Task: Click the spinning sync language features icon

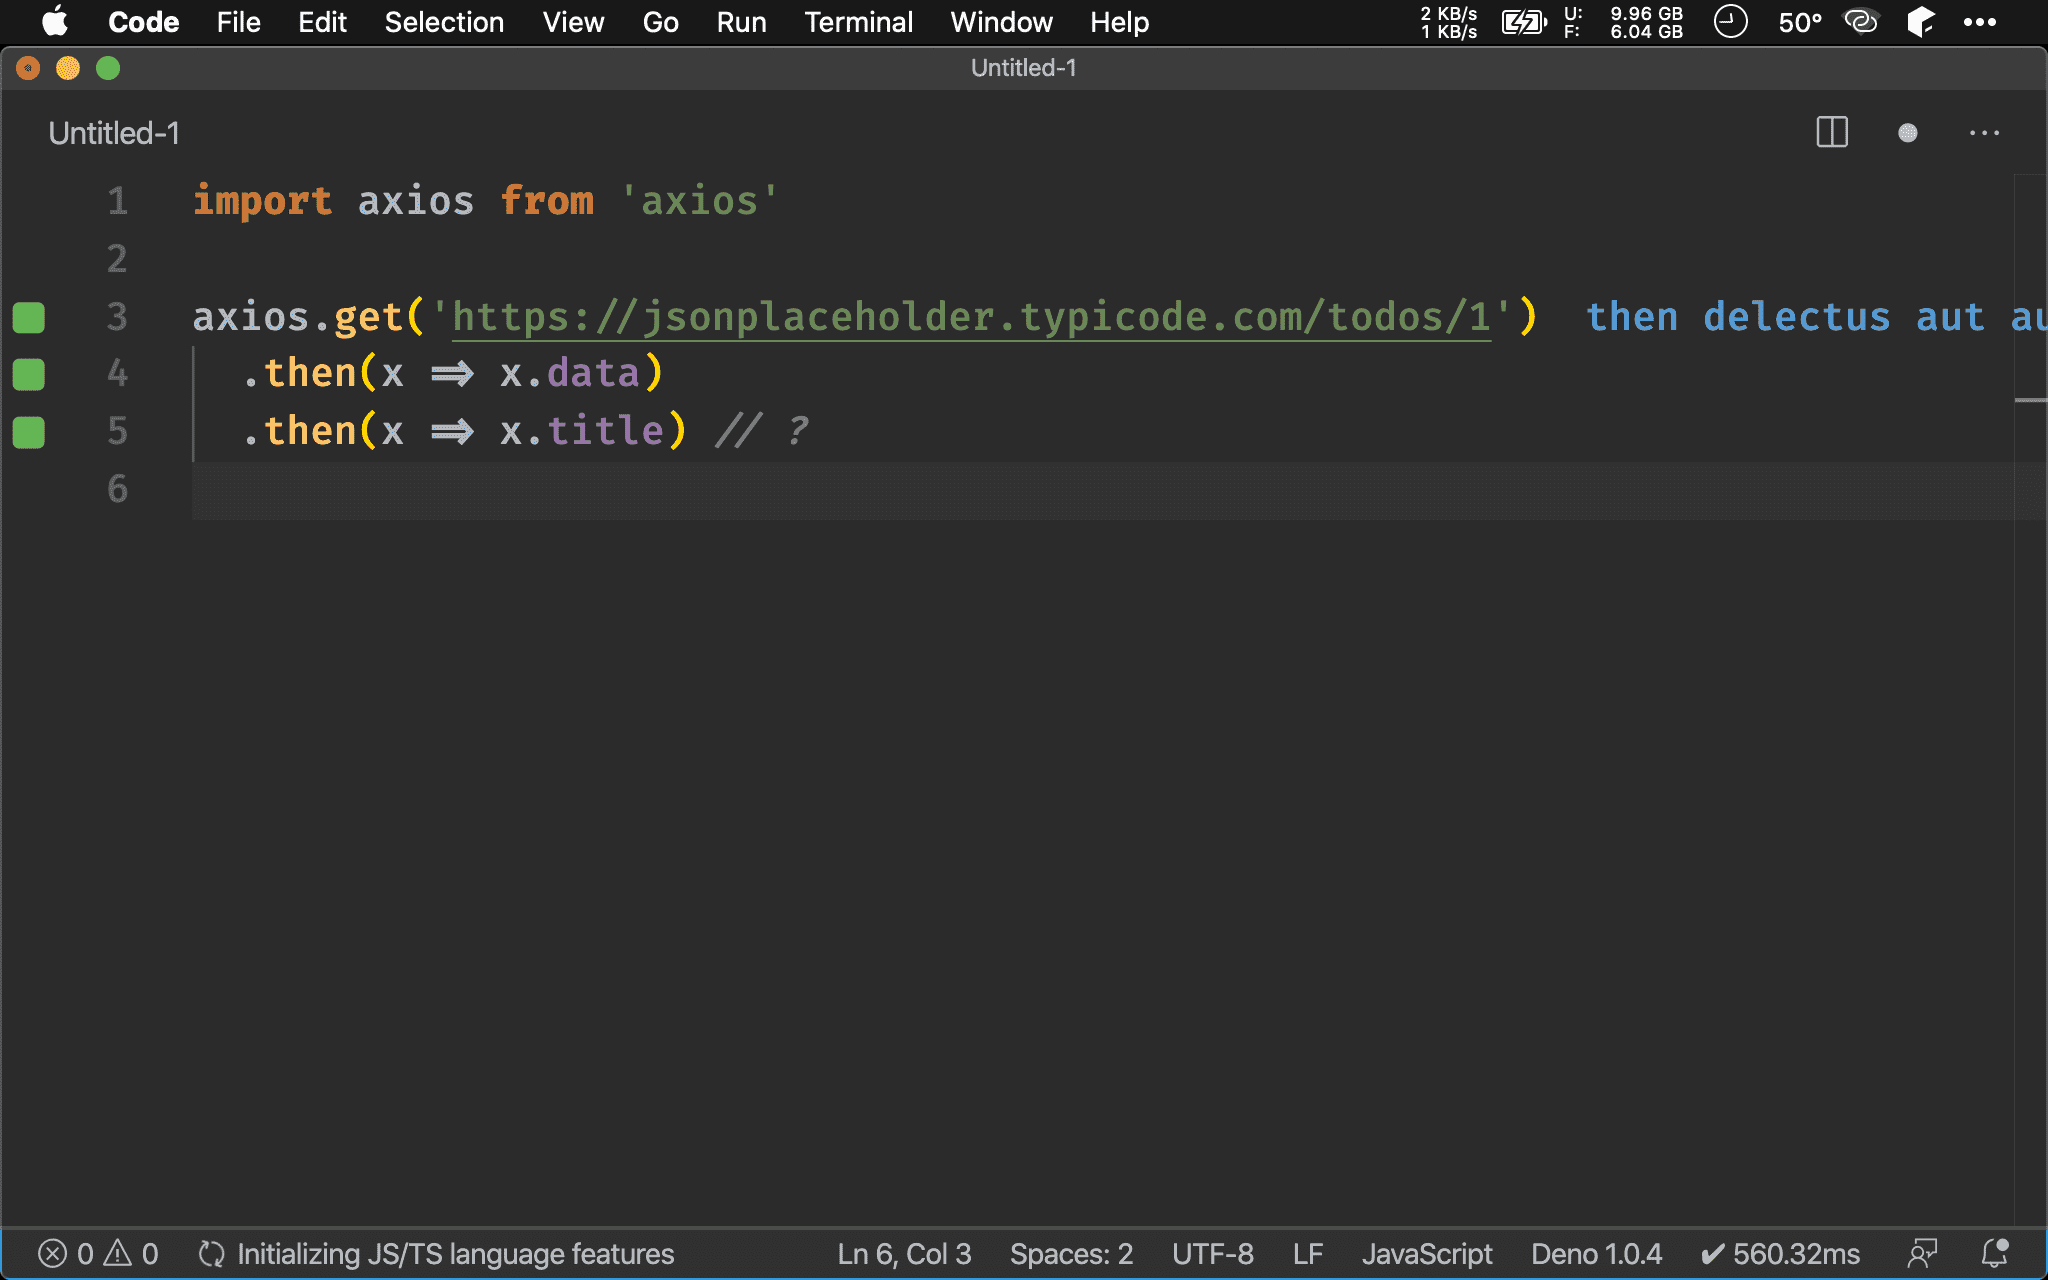Action: 206,1253
